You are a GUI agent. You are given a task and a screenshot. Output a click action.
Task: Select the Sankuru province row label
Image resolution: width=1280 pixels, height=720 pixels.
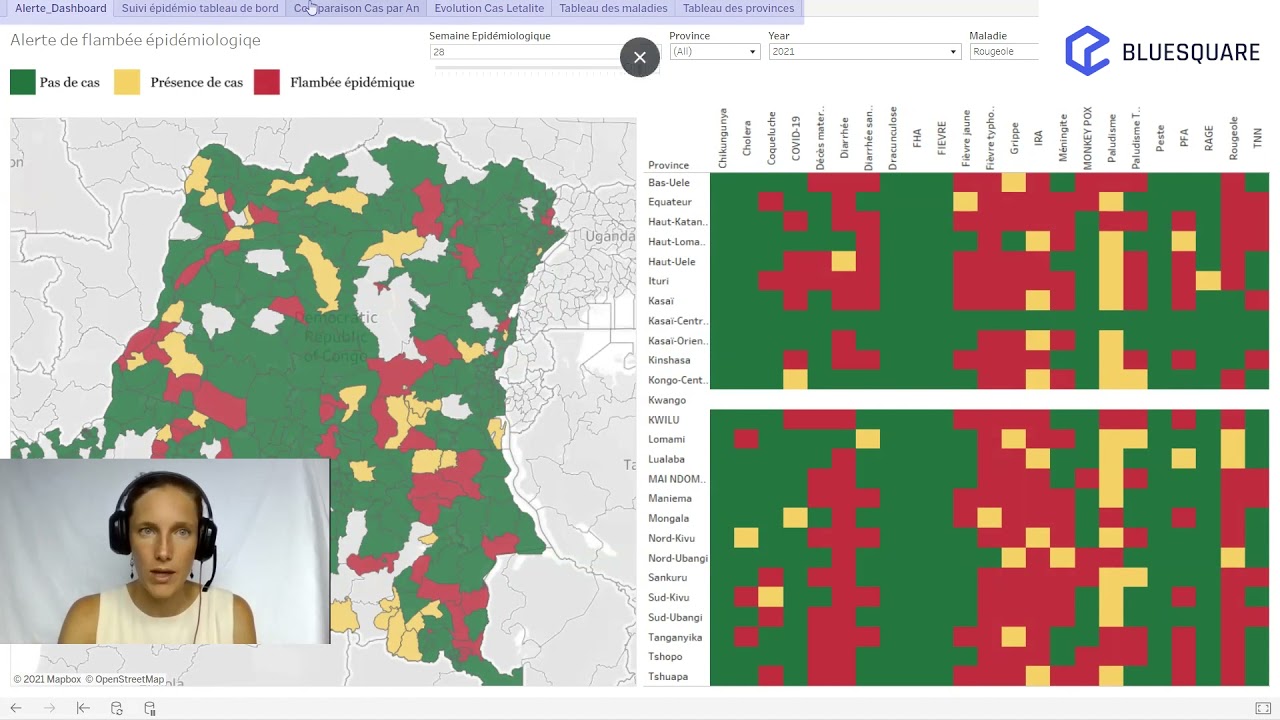click(668, 578)
